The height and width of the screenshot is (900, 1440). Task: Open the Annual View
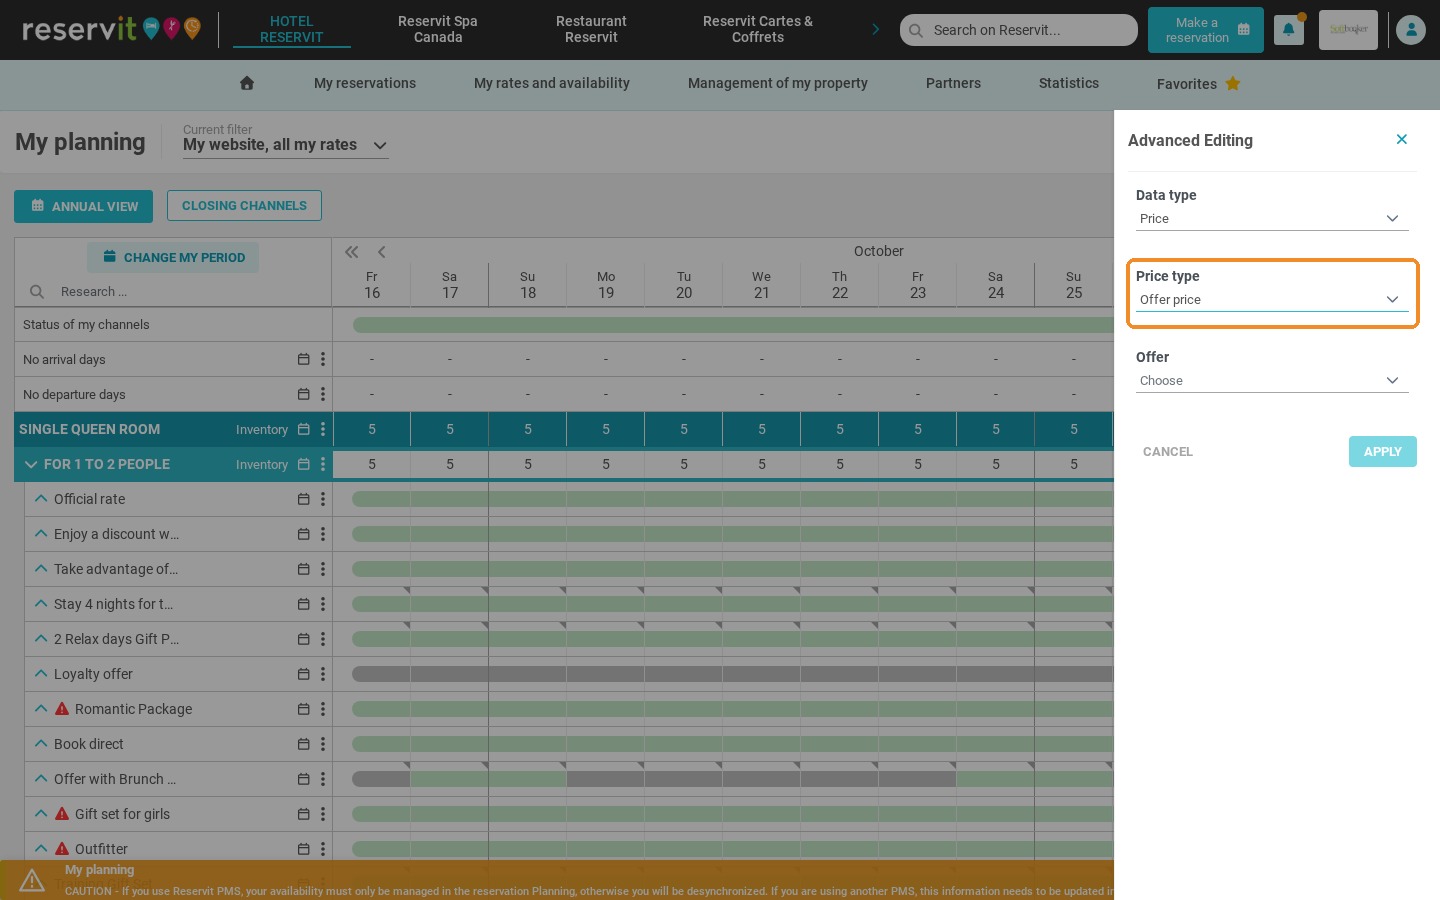(83, 206)
